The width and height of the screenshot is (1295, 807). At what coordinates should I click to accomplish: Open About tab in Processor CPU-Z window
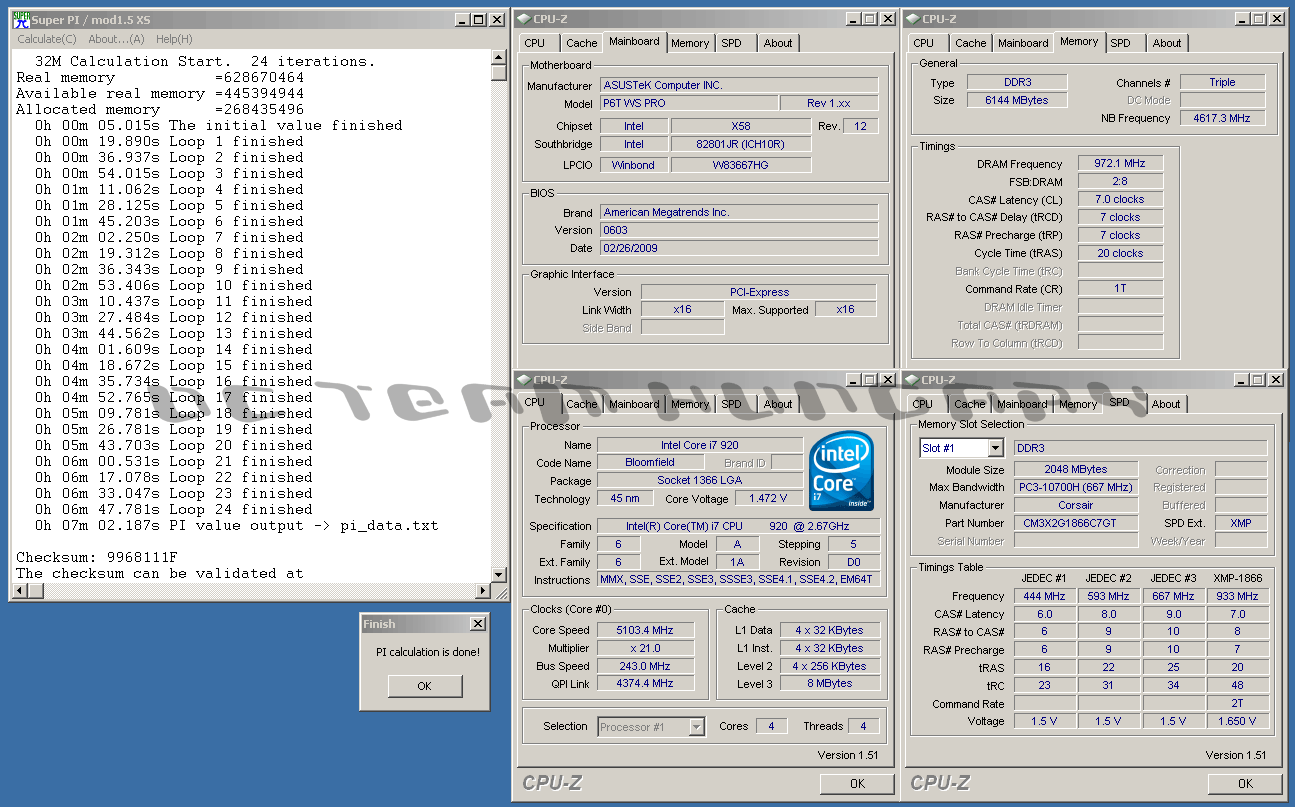(778, 404)
